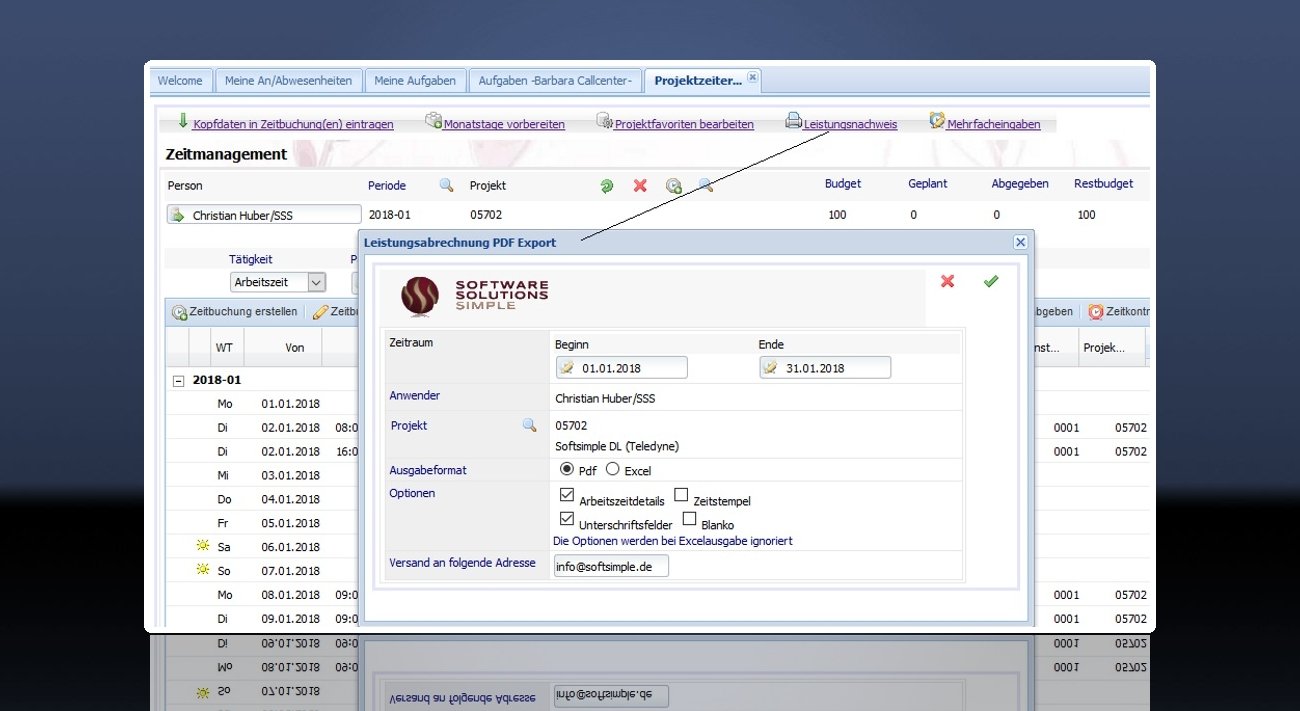Open the Projekt search magnifier in the dialog

pyautogui.click(x=530, y=425)
